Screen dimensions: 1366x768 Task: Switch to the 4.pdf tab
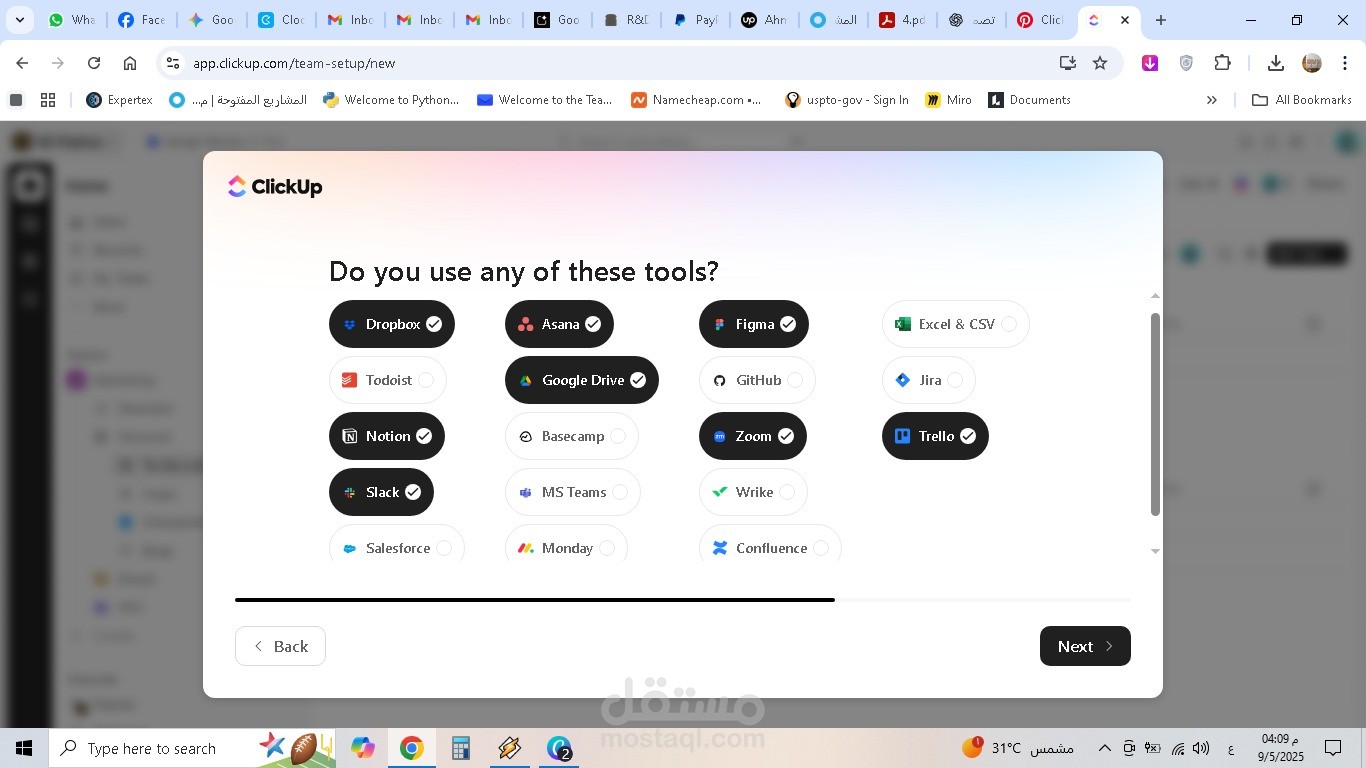click(x=903, y=20)
